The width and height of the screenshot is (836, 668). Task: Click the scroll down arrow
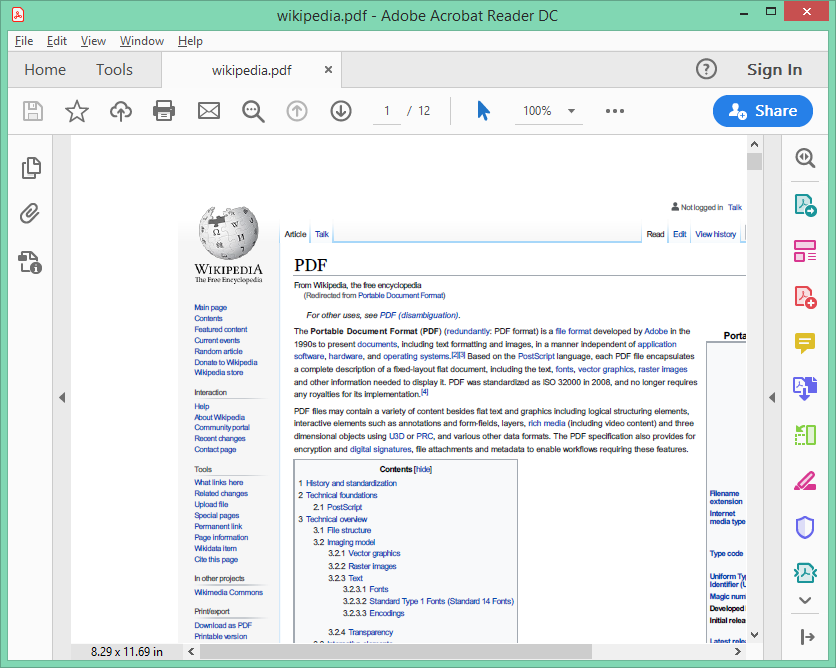(x=754, y=634)
